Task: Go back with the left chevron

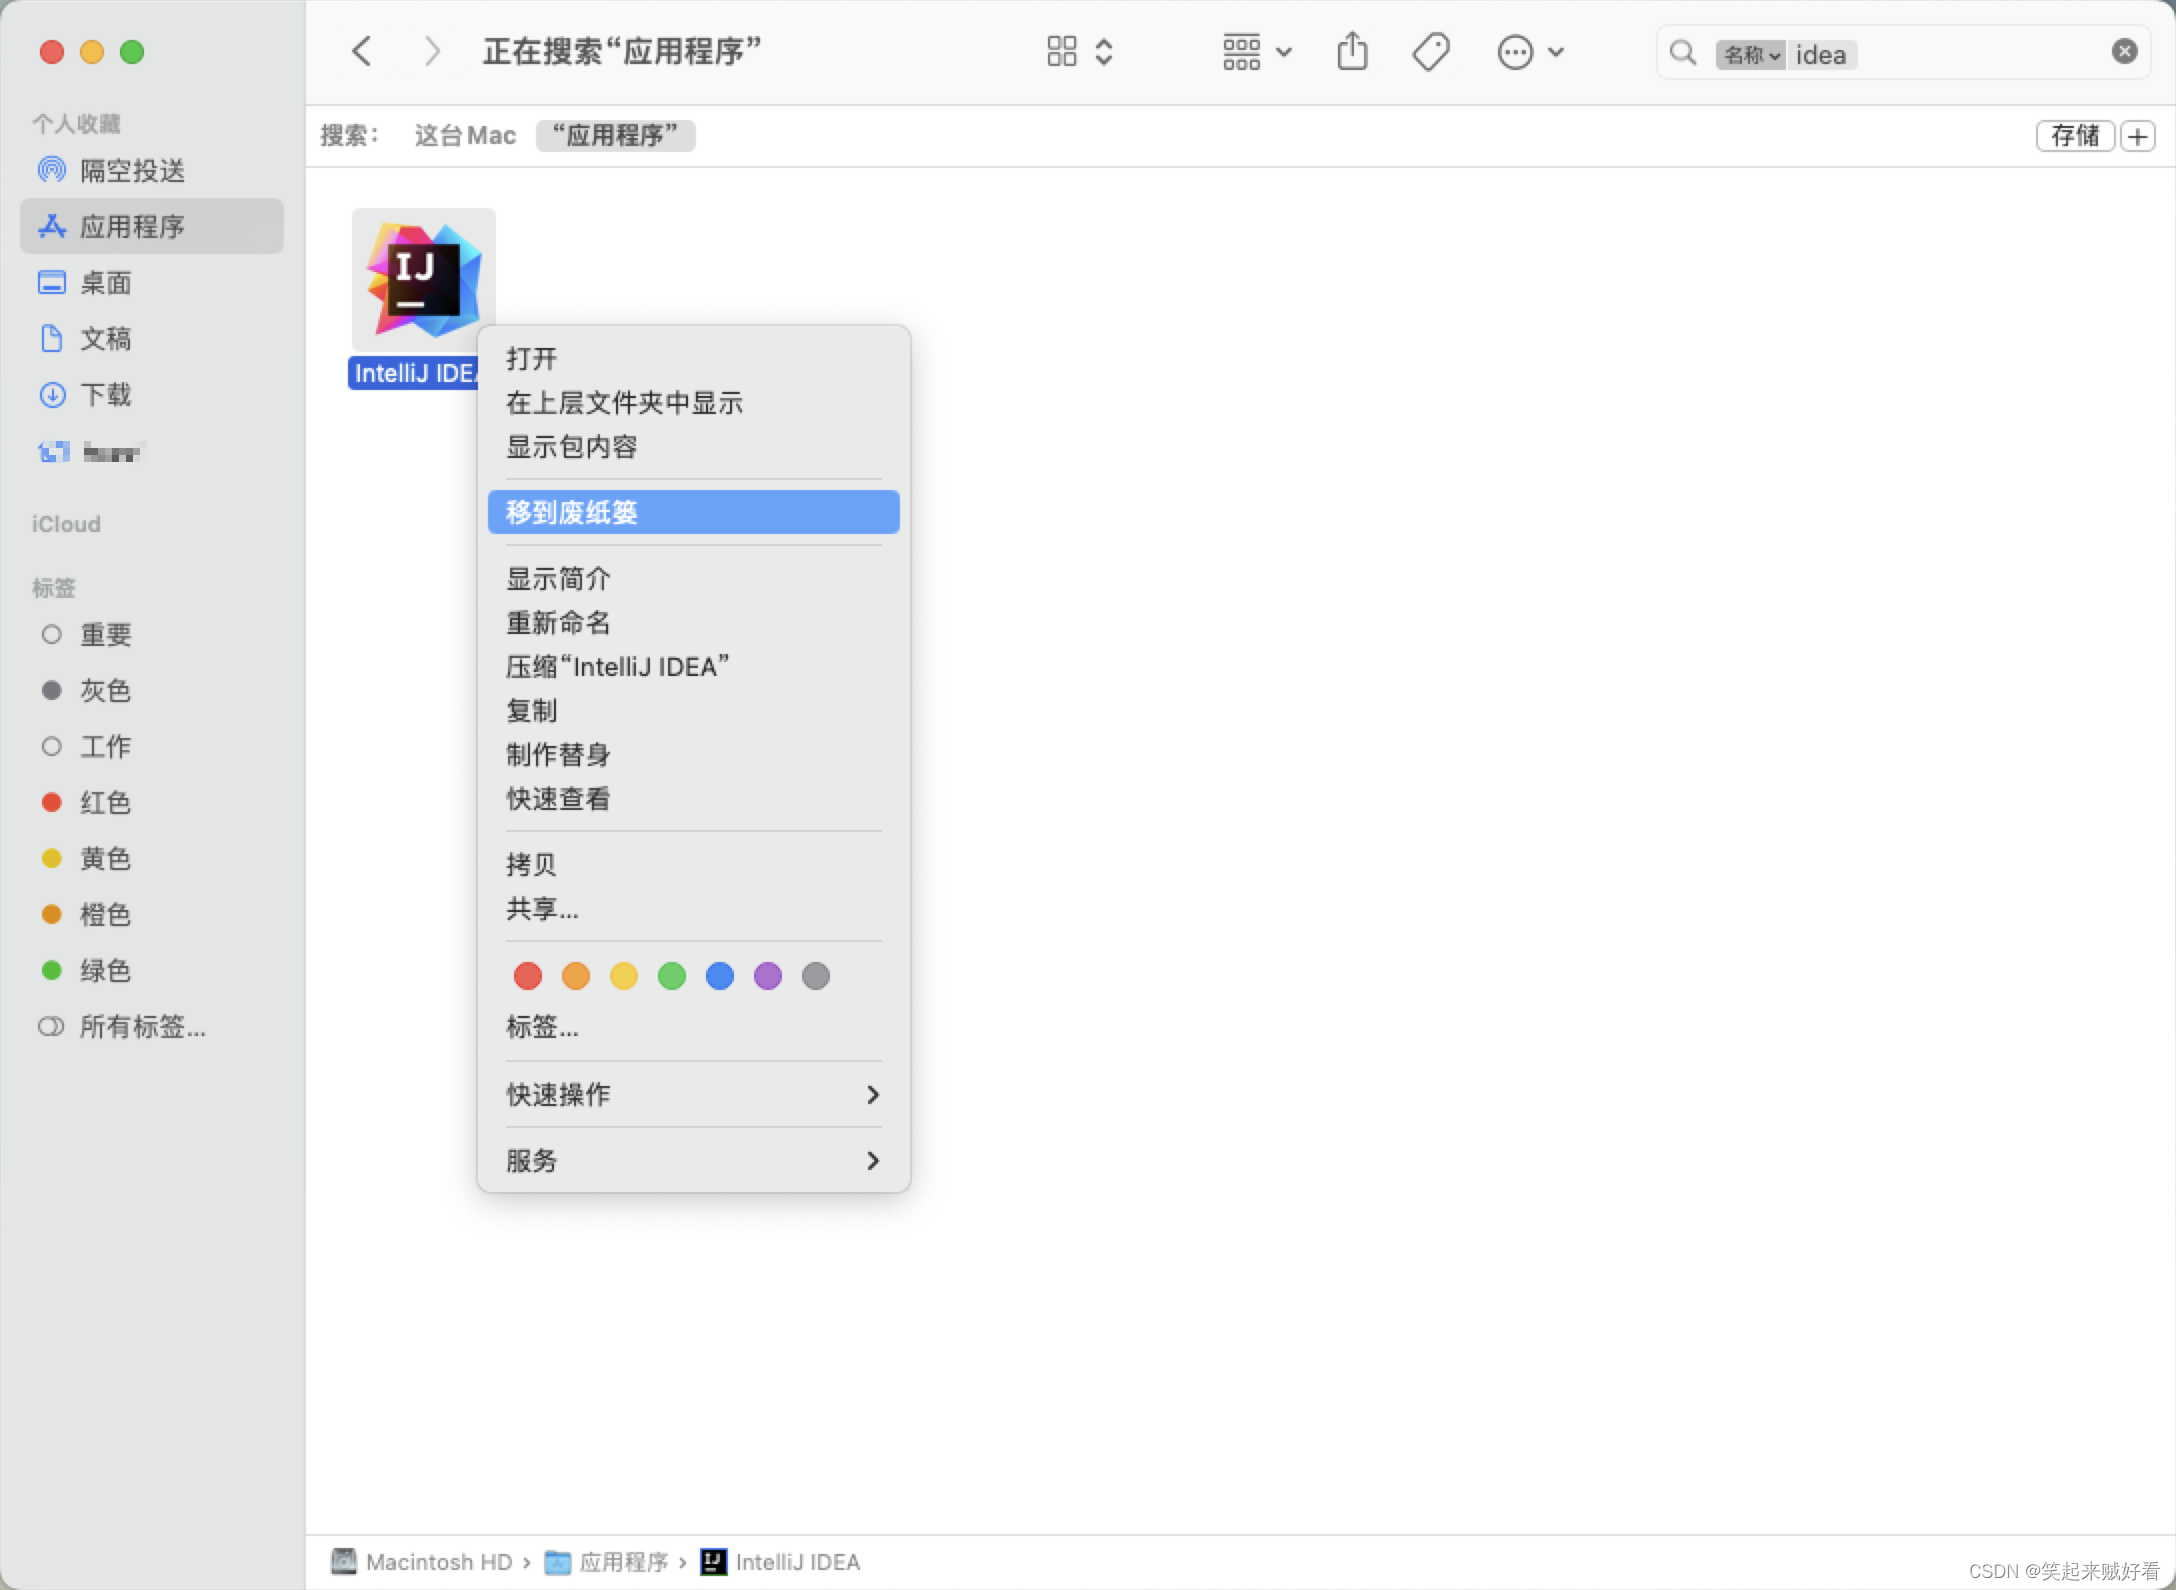Action: point(362,52)
